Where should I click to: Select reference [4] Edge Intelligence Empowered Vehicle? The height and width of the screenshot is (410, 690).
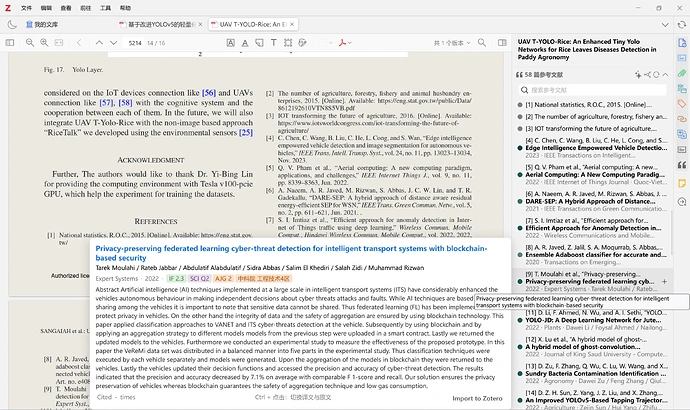coord(592,148)
